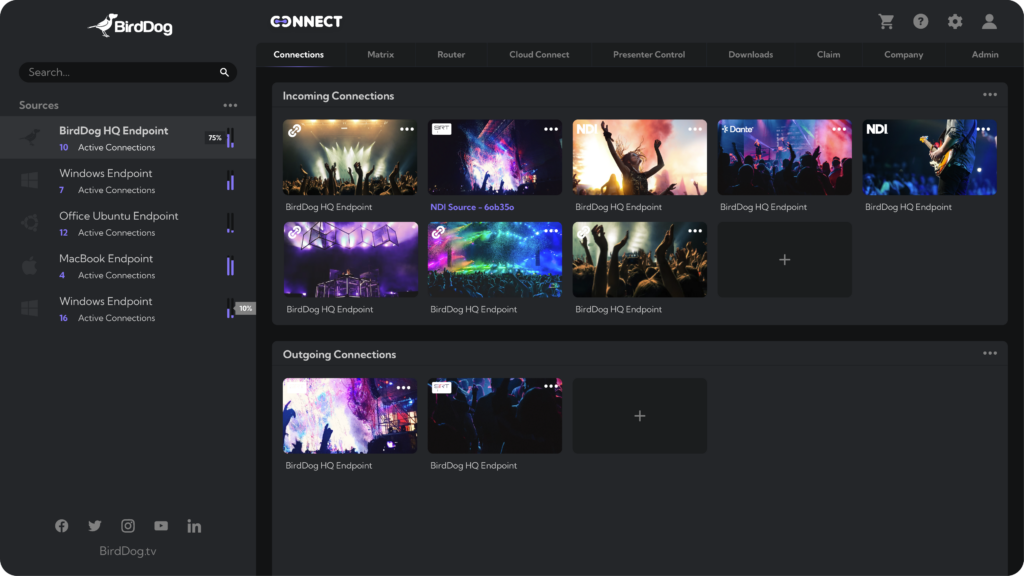Click the Instagram icon in sidebar footer
The width and height of the screenshot is (1024, 576).
click(128, 526)
